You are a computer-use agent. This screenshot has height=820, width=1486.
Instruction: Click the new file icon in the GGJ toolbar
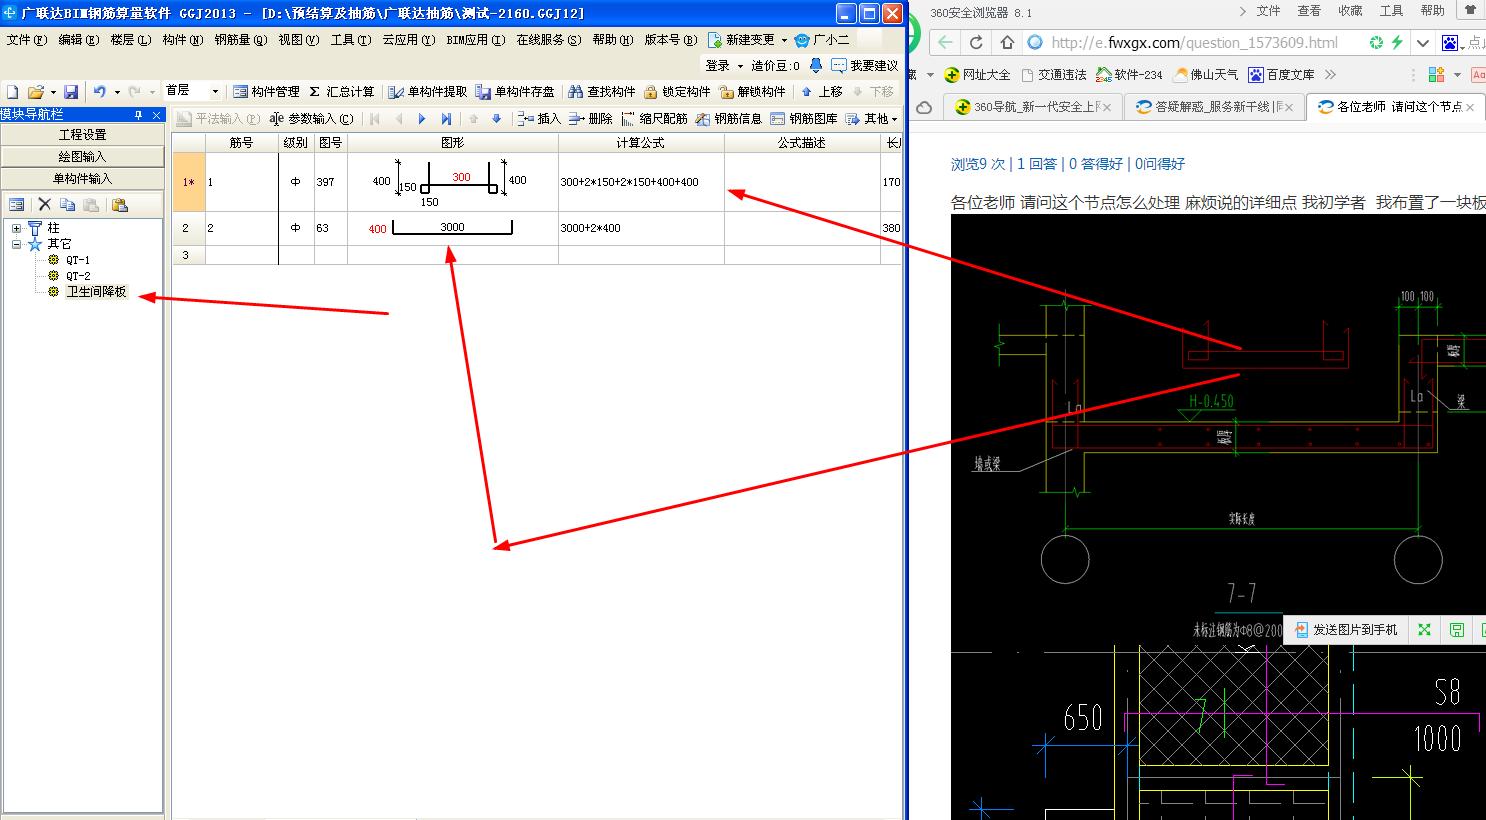coord(13,91)
